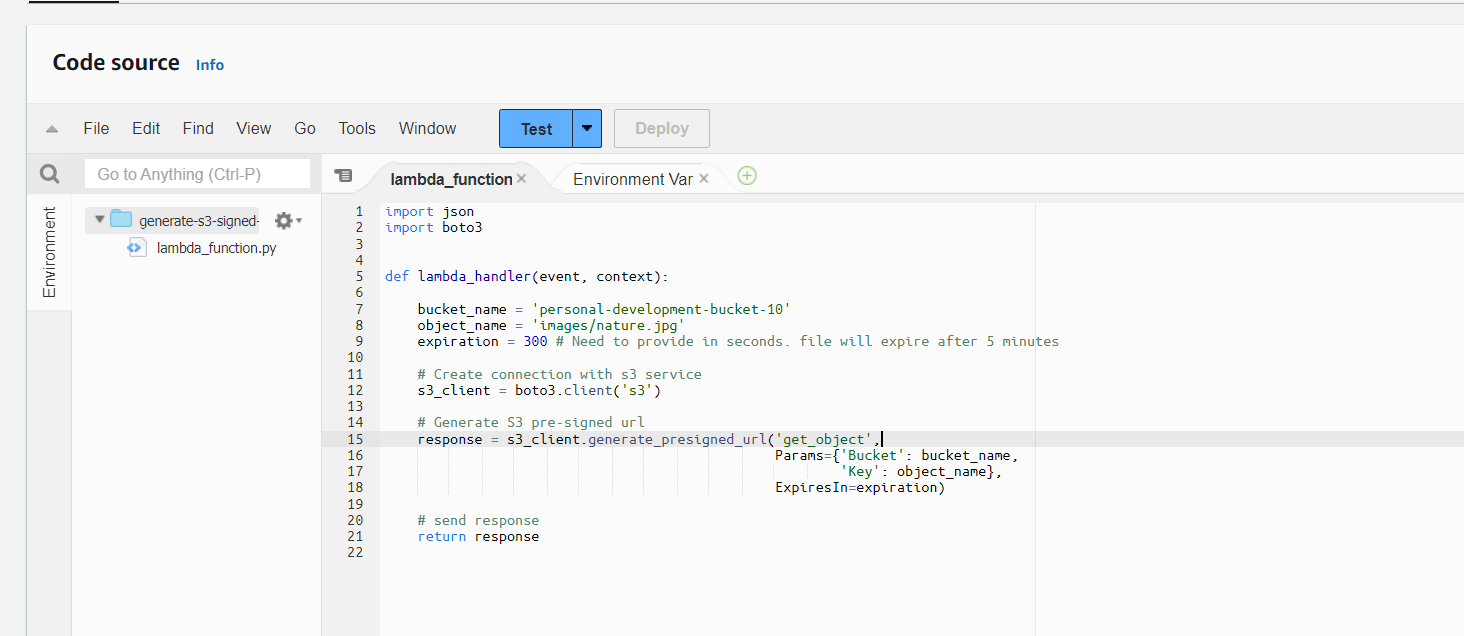Collapse the menu bar with up arrow

pos(52,129)
